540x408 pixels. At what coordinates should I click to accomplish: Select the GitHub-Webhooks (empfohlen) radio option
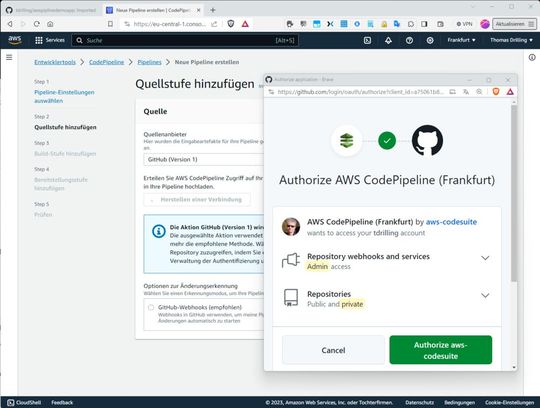(151, 307)
